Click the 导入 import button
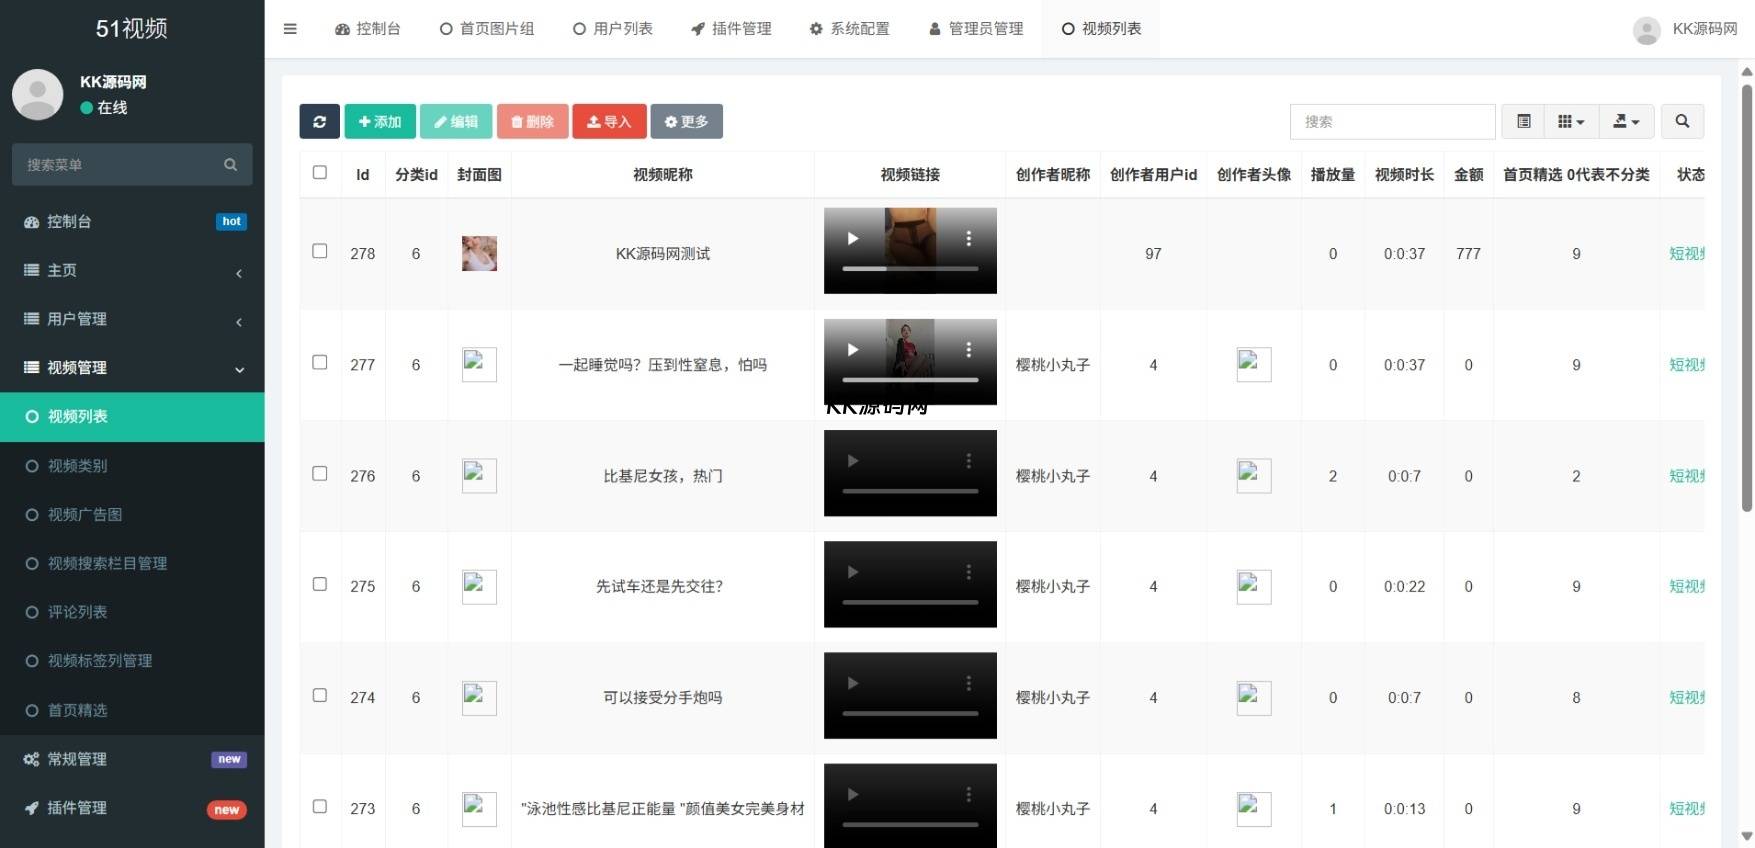The image size is (1755, 848). [x=609, y=122]
